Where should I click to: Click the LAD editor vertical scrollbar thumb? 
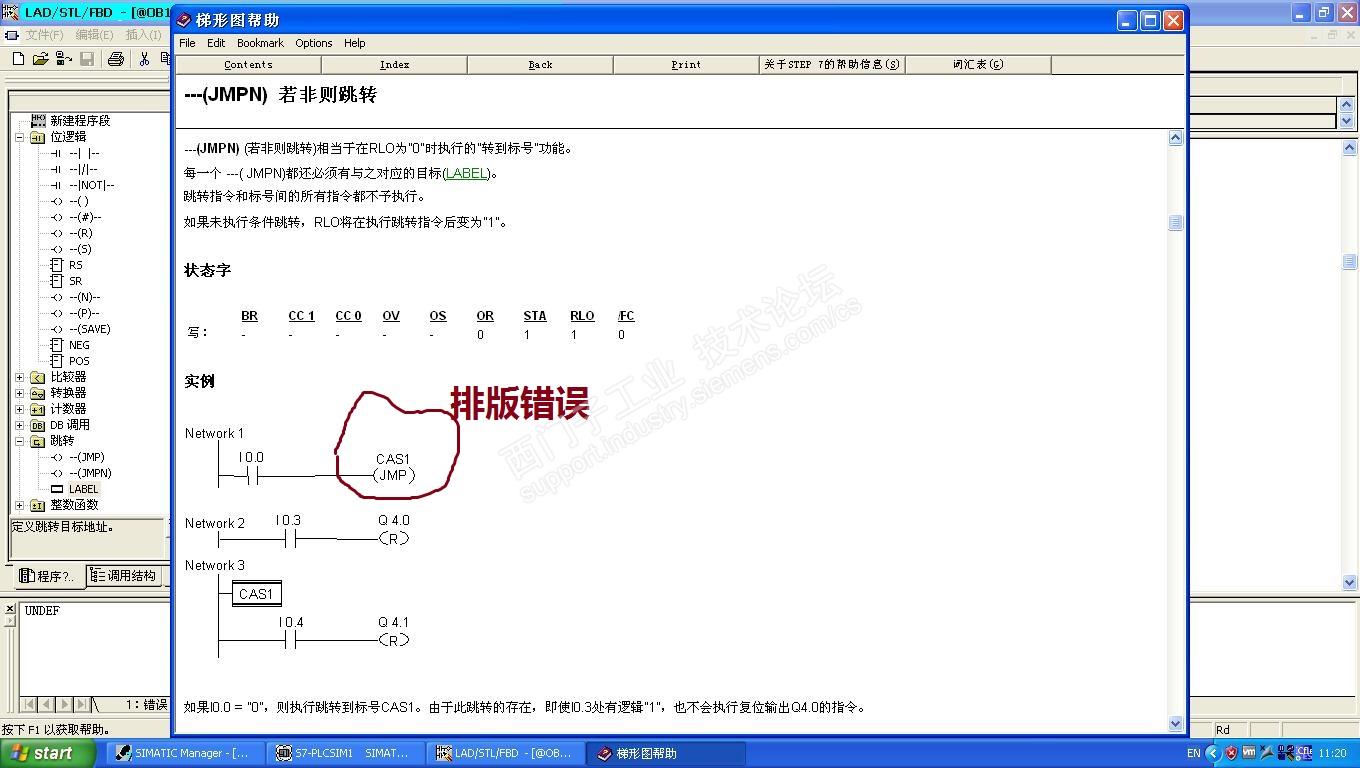click(x=1349, y=262)
